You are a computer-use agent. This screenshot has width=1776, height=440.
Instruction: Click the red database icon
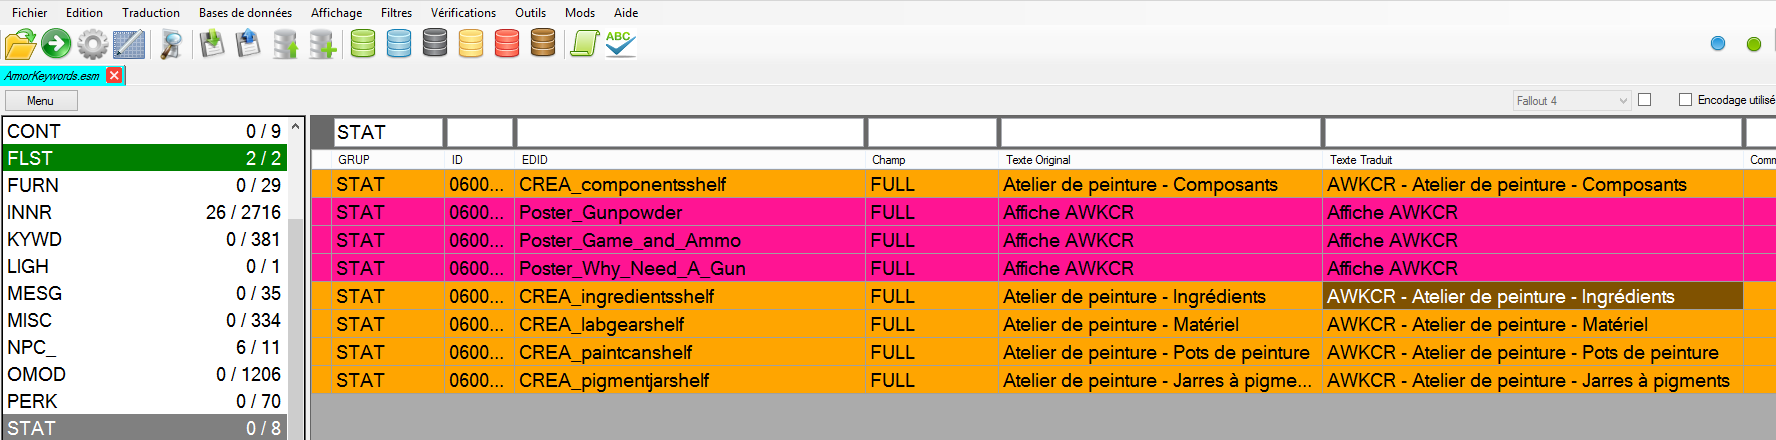click(x=507, y=44)
